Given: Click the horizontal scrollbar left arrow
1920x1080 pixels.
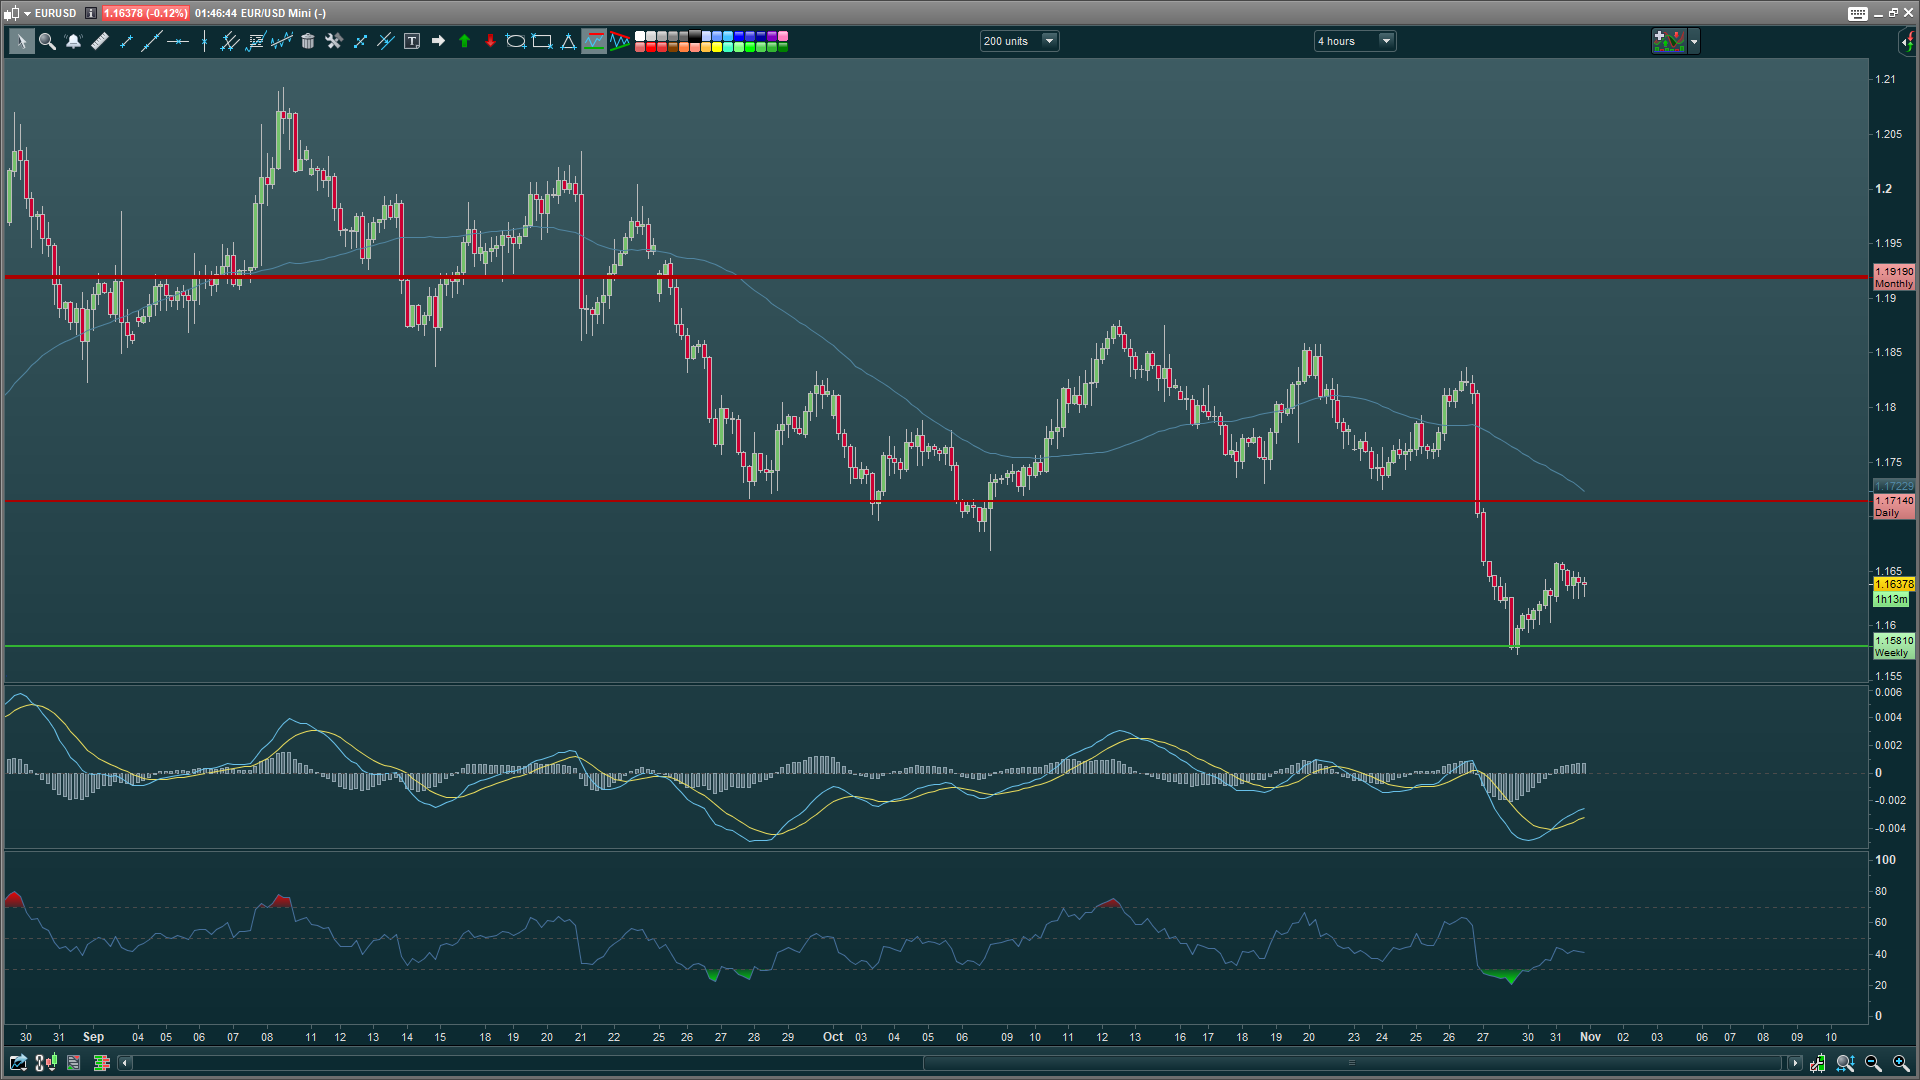Looking at the screenshot, I should tap(125, 1063).
